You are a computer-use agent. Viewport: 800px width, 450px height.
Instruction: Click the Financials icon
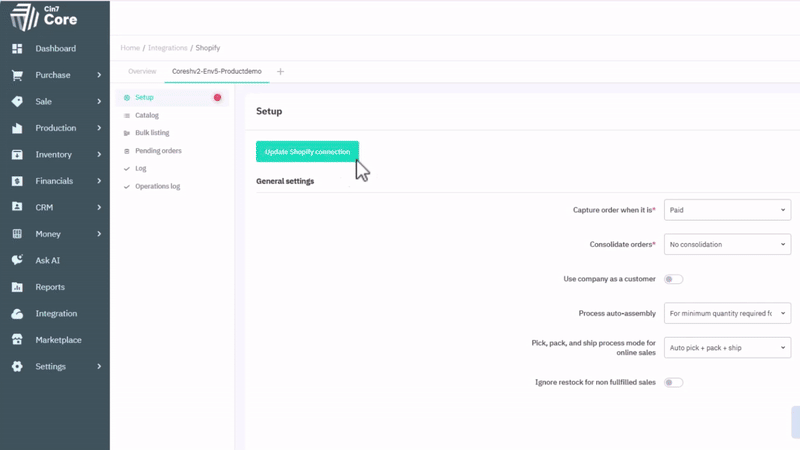17,181
